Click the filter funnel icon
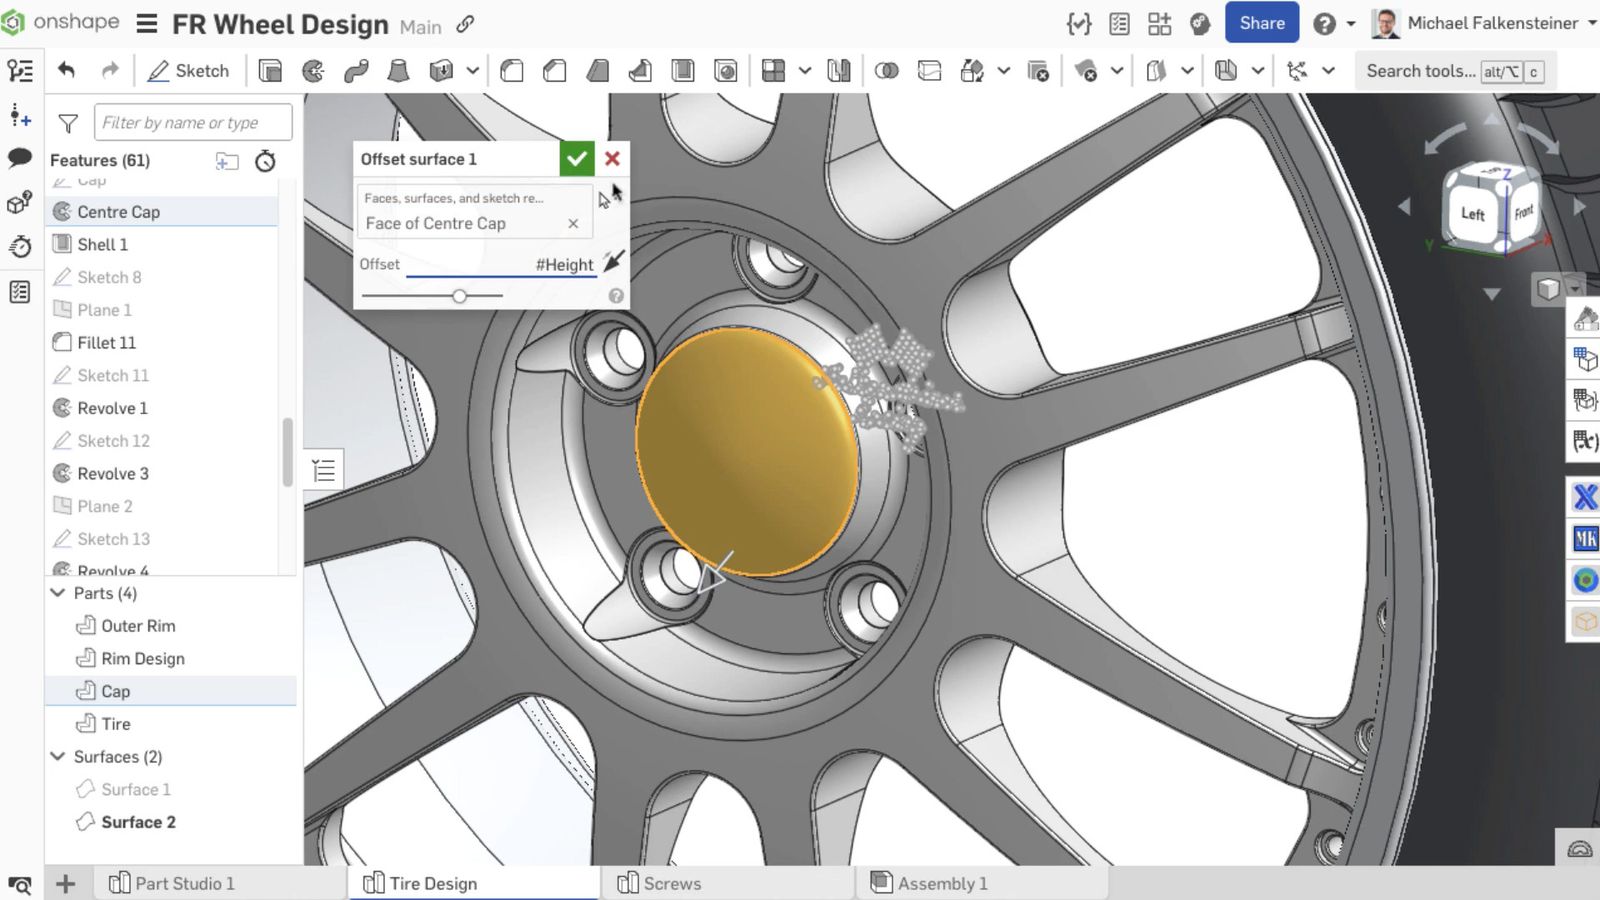This screenshot has width=1600, height=900. tap(68, 123)
